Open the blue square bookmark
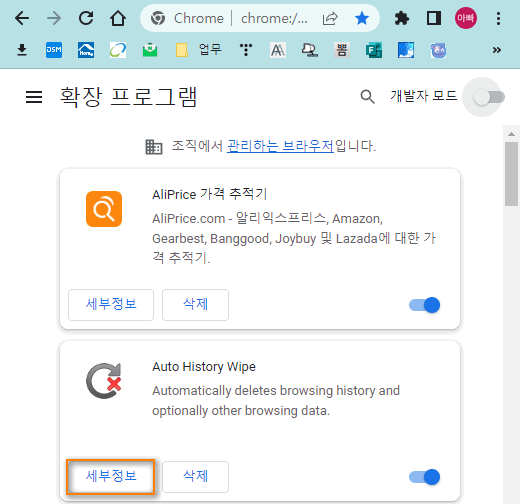This screenshot has width=520, height=504. (x=406, y=50)
